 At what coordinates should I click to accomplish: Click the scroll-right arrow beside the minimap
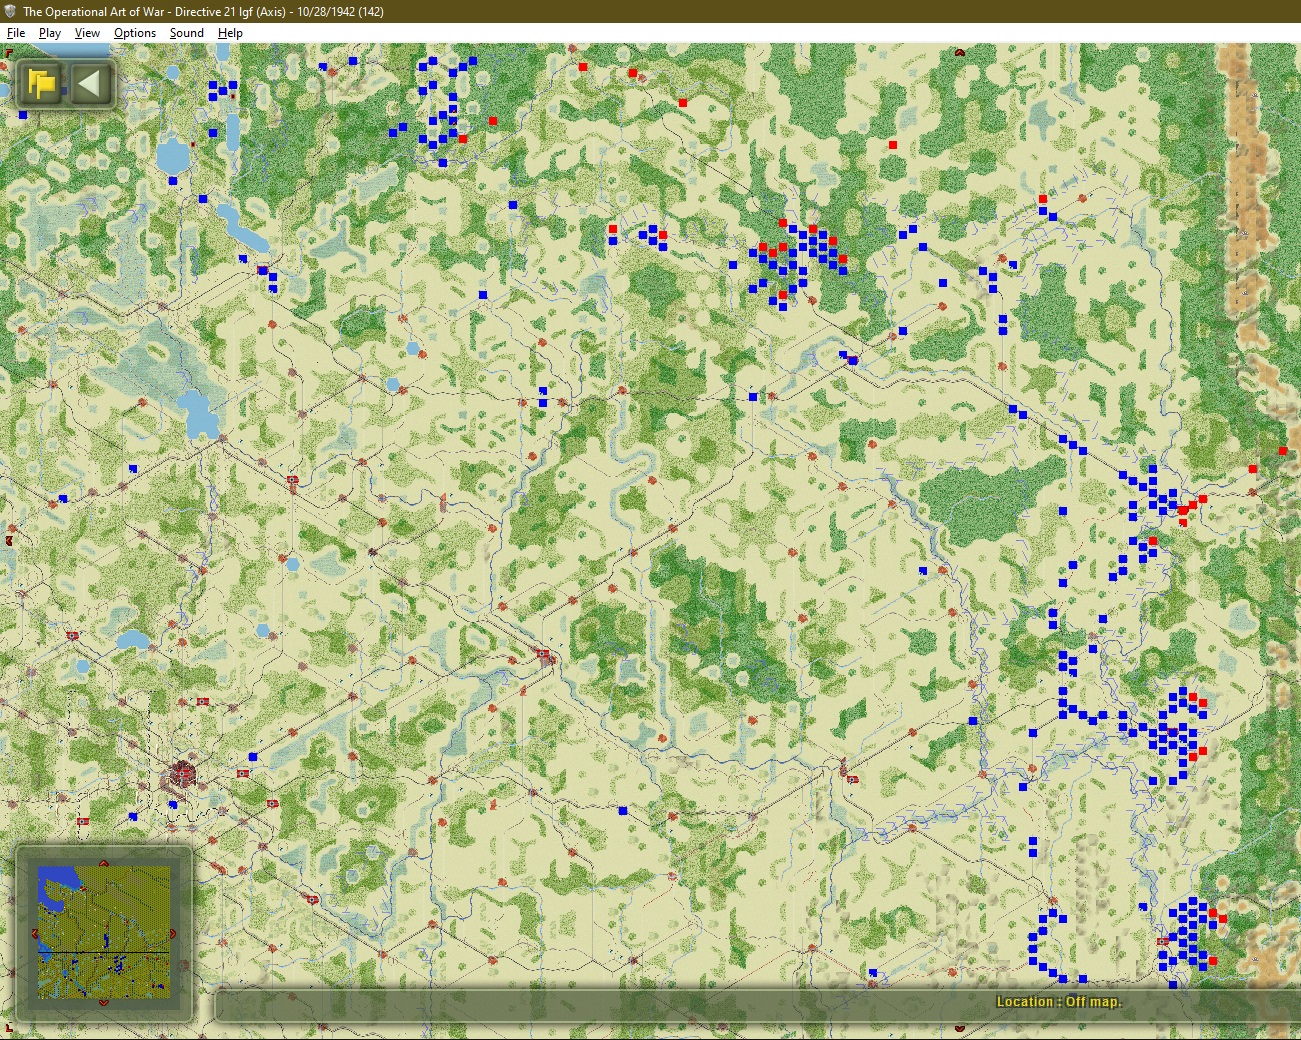[174, 934]
